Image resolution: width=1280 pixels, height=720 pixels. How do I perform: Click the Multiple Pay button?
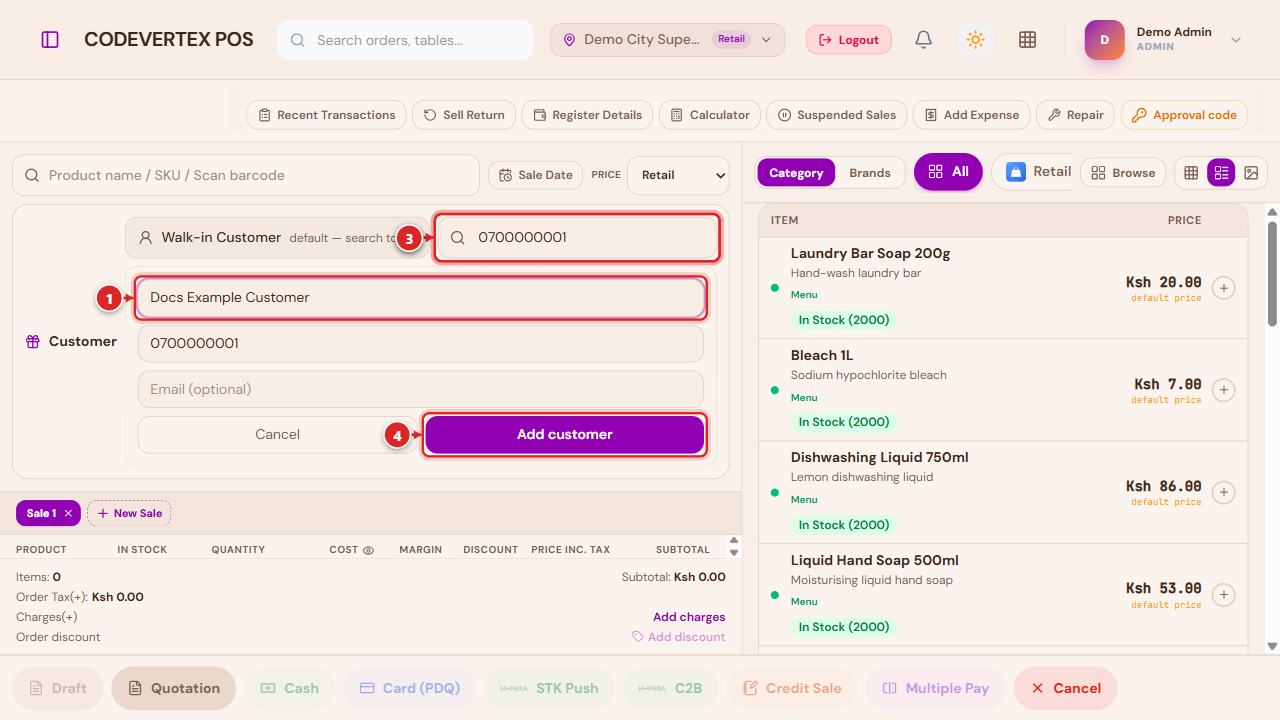(936, 688)
